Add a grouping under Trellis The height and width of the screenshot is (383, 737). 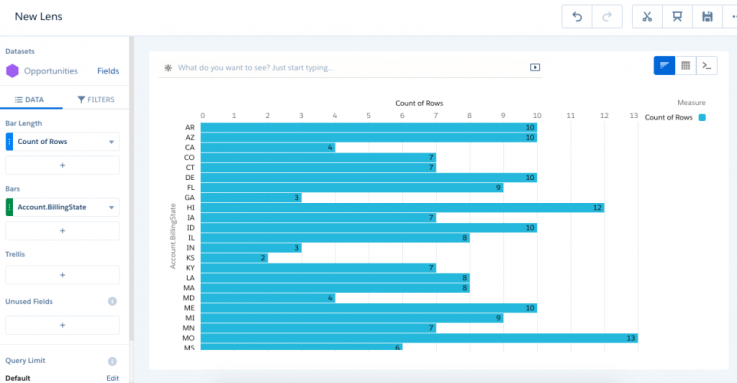[x=63, y=275]
